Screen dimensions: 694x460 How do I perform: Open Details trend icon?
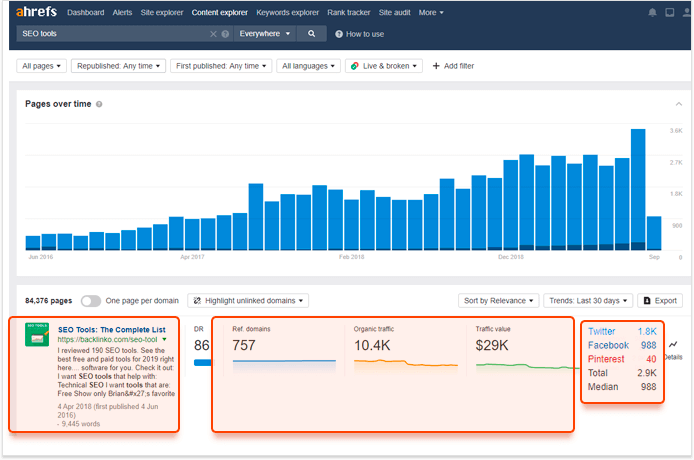(673, 344)
